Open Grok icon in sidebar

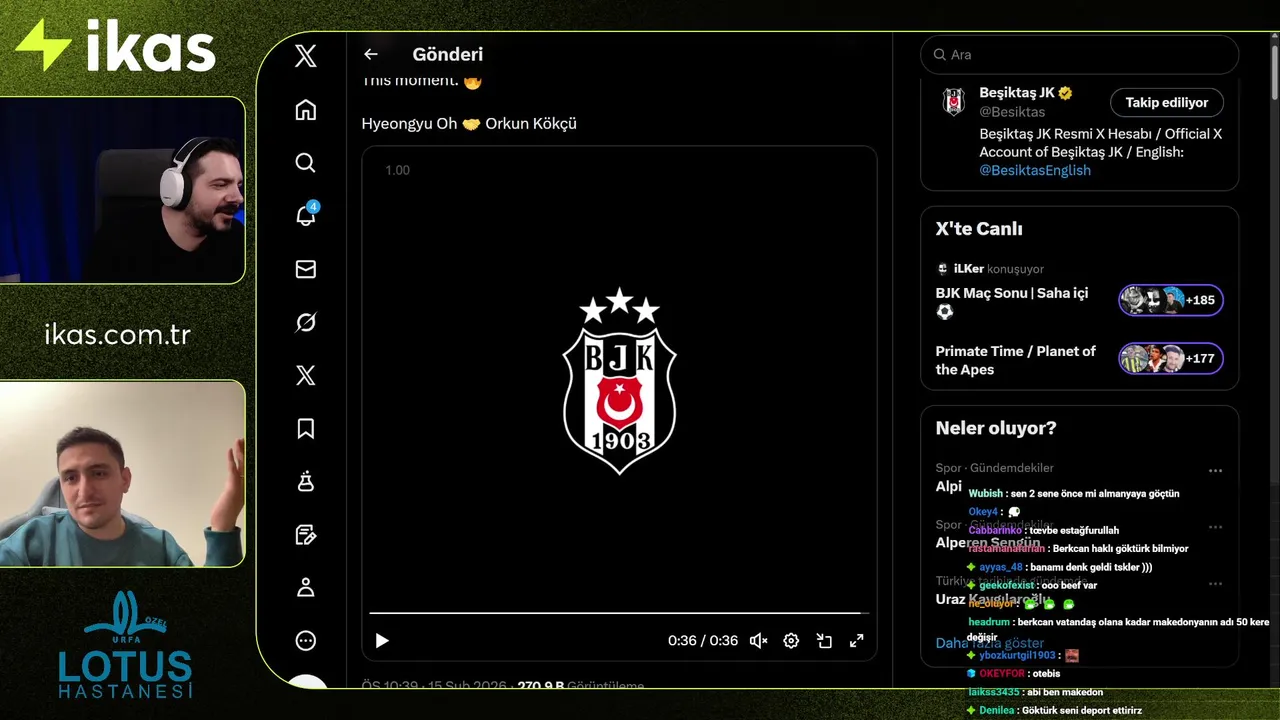coord(306,322)
